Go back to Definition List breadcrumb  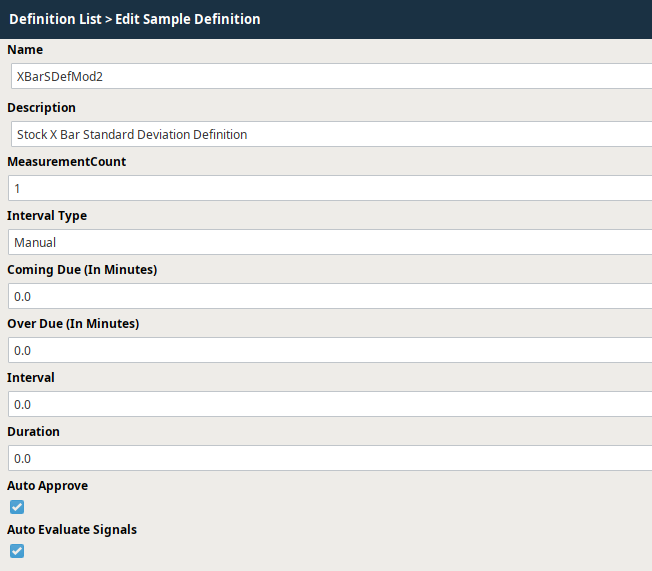(x=54, y=19)
